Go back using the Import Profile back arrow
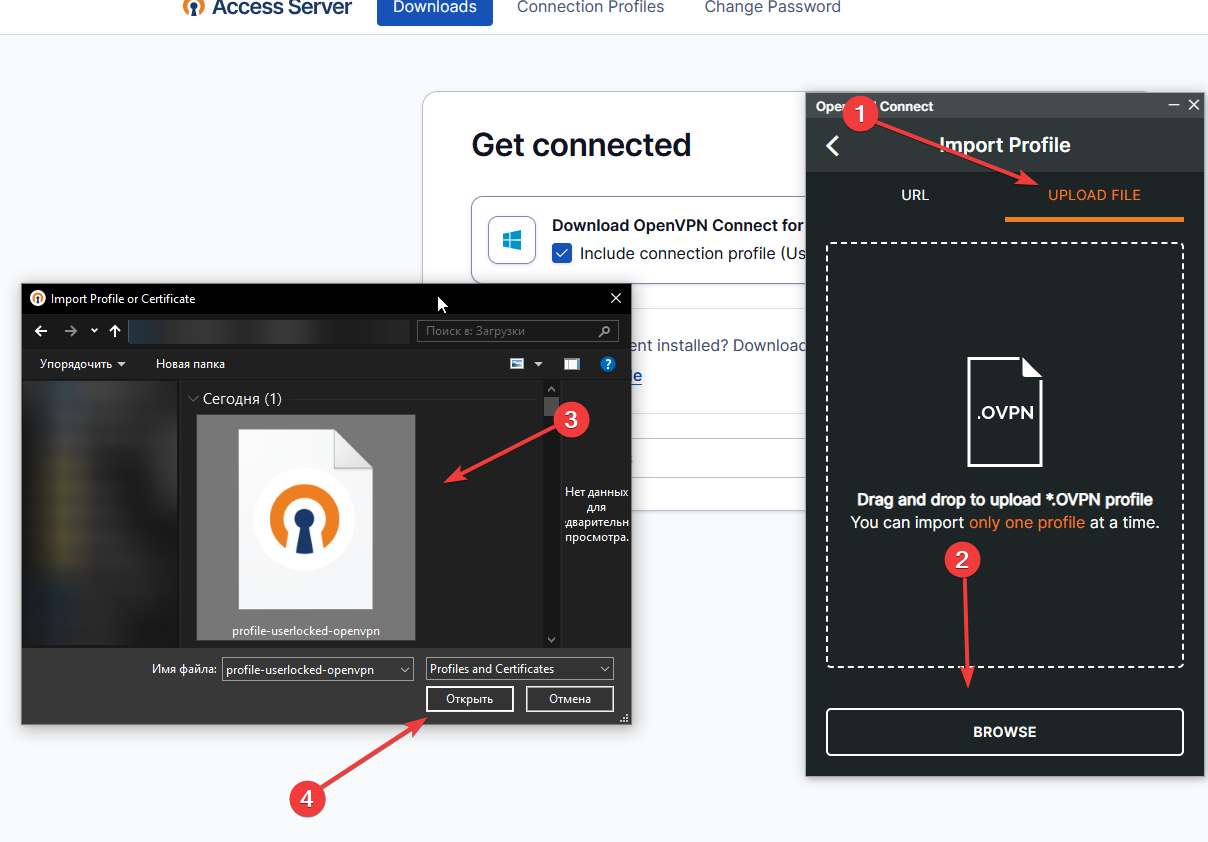This screenshot has width=1208, height=842. coord(832,146)
